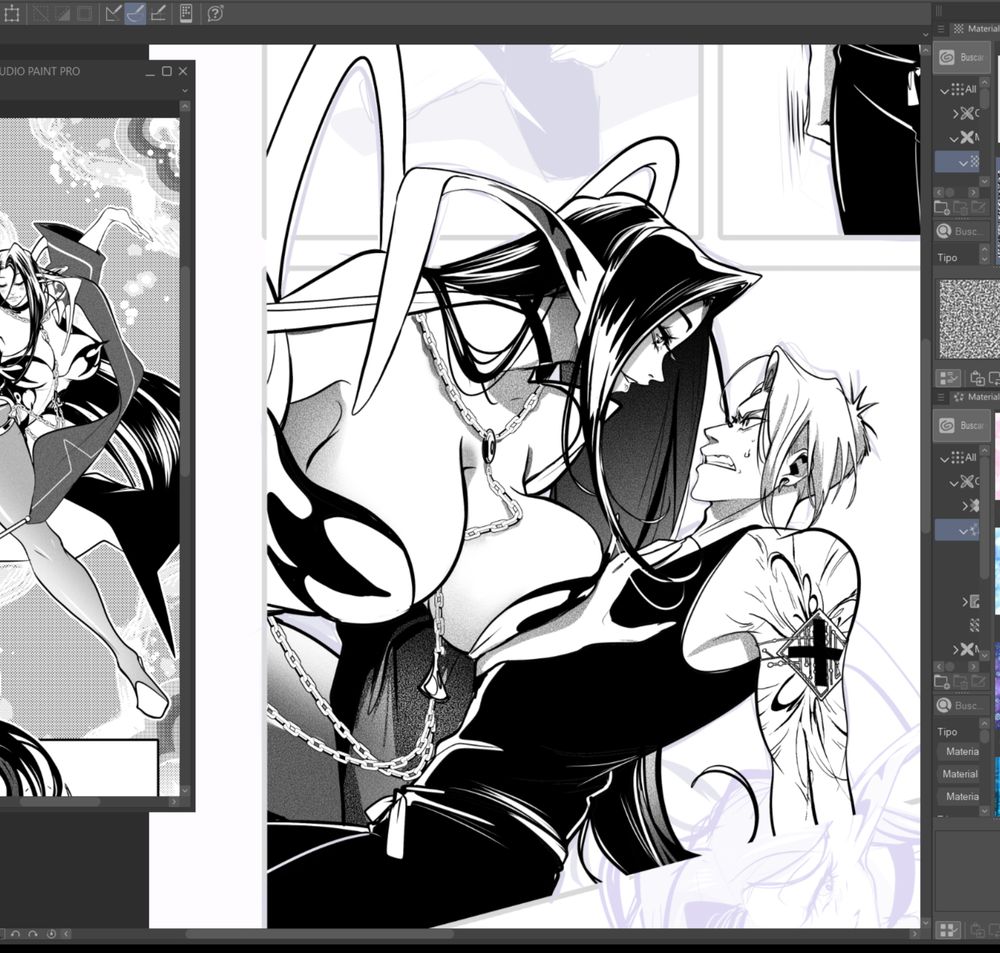The width and height of the screenshot is (1000, 953).
Task: Click the sub-view manga page thumbnail
Action: tap(89, 456)
